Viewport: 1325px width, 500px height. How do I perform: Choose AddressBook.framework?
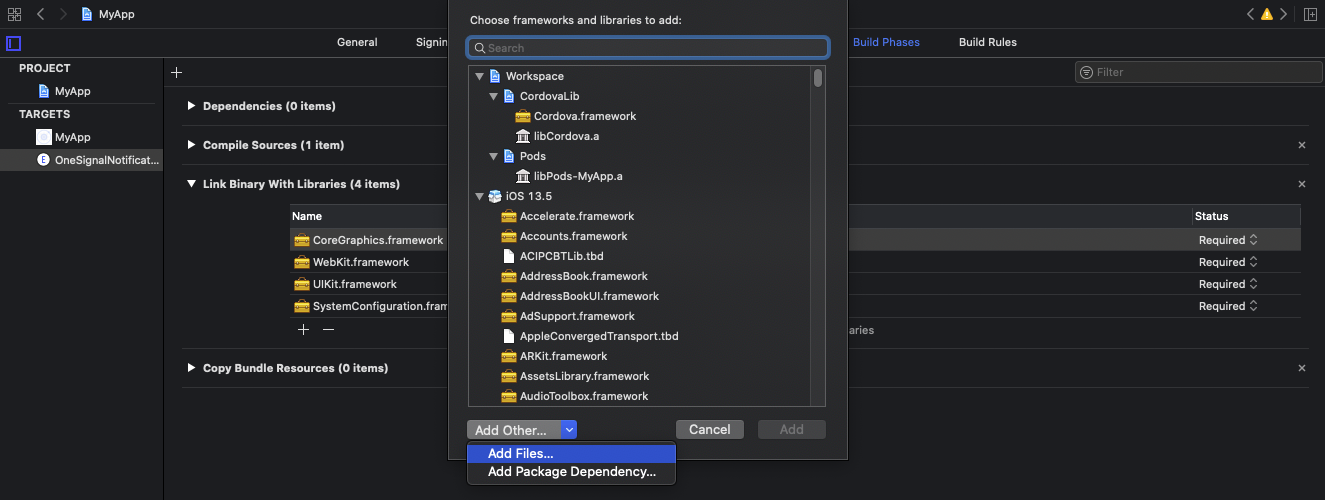click(574, 276)
